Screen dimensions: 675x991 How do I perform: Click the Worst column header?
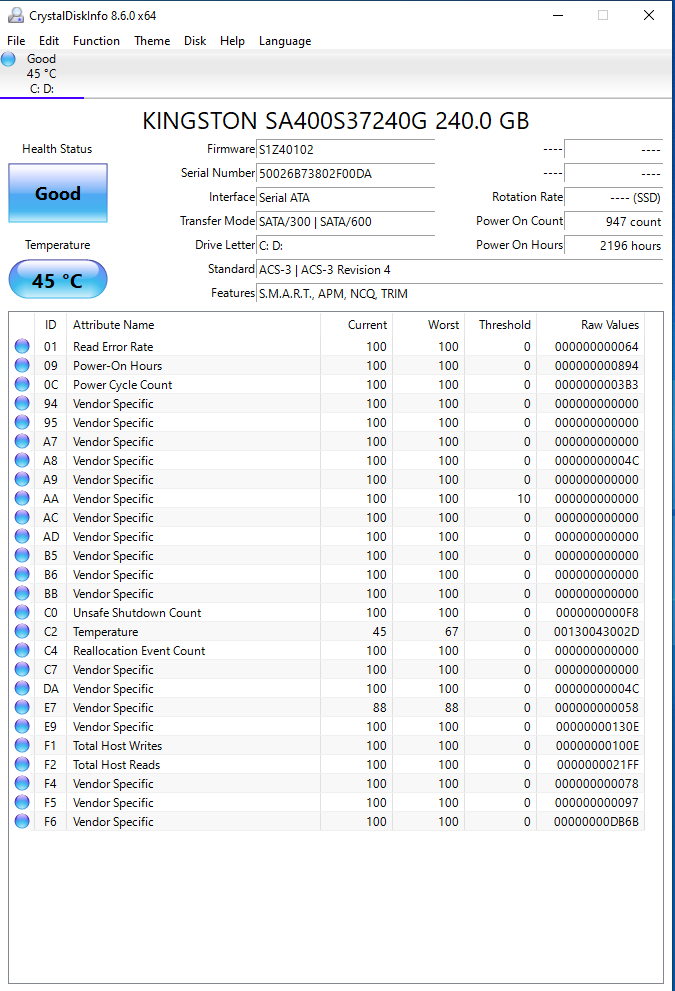point(429,325)
